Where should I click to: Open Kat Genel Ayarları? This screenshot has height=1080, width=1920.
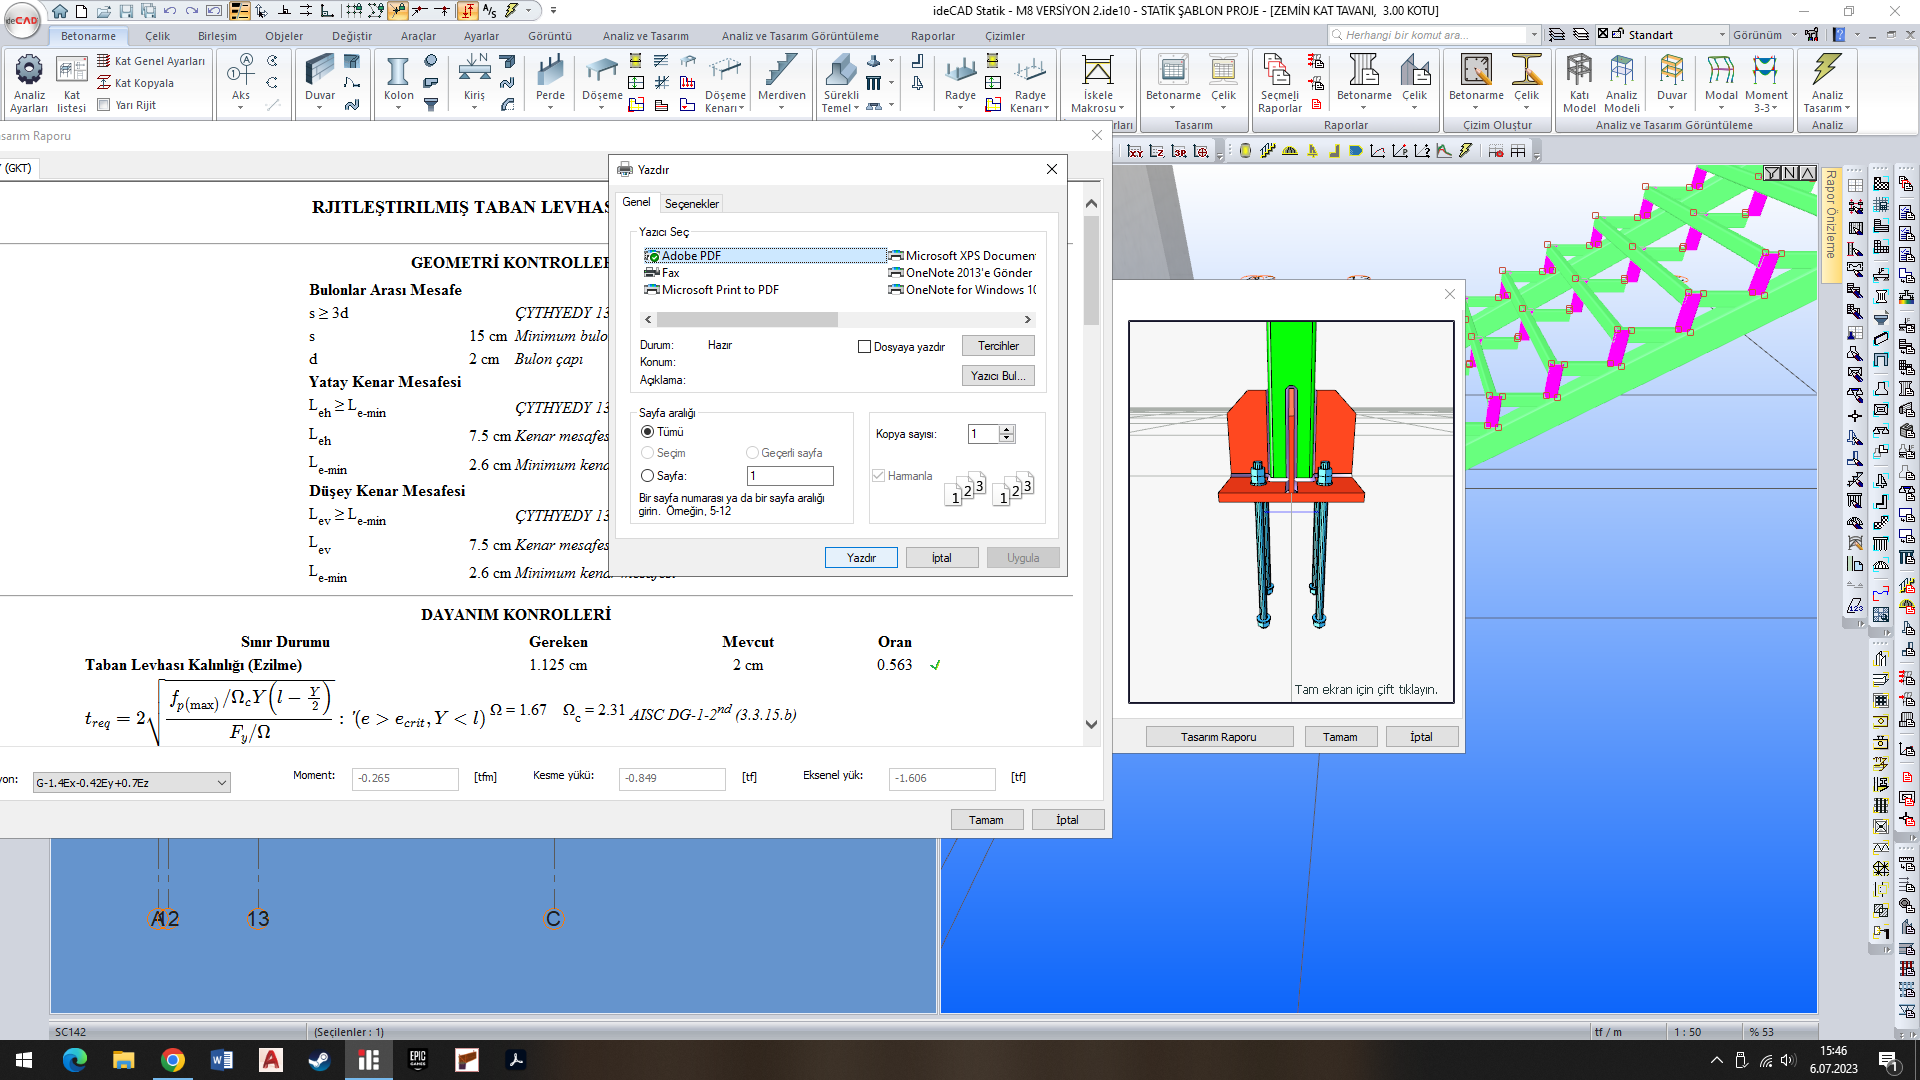151,61
